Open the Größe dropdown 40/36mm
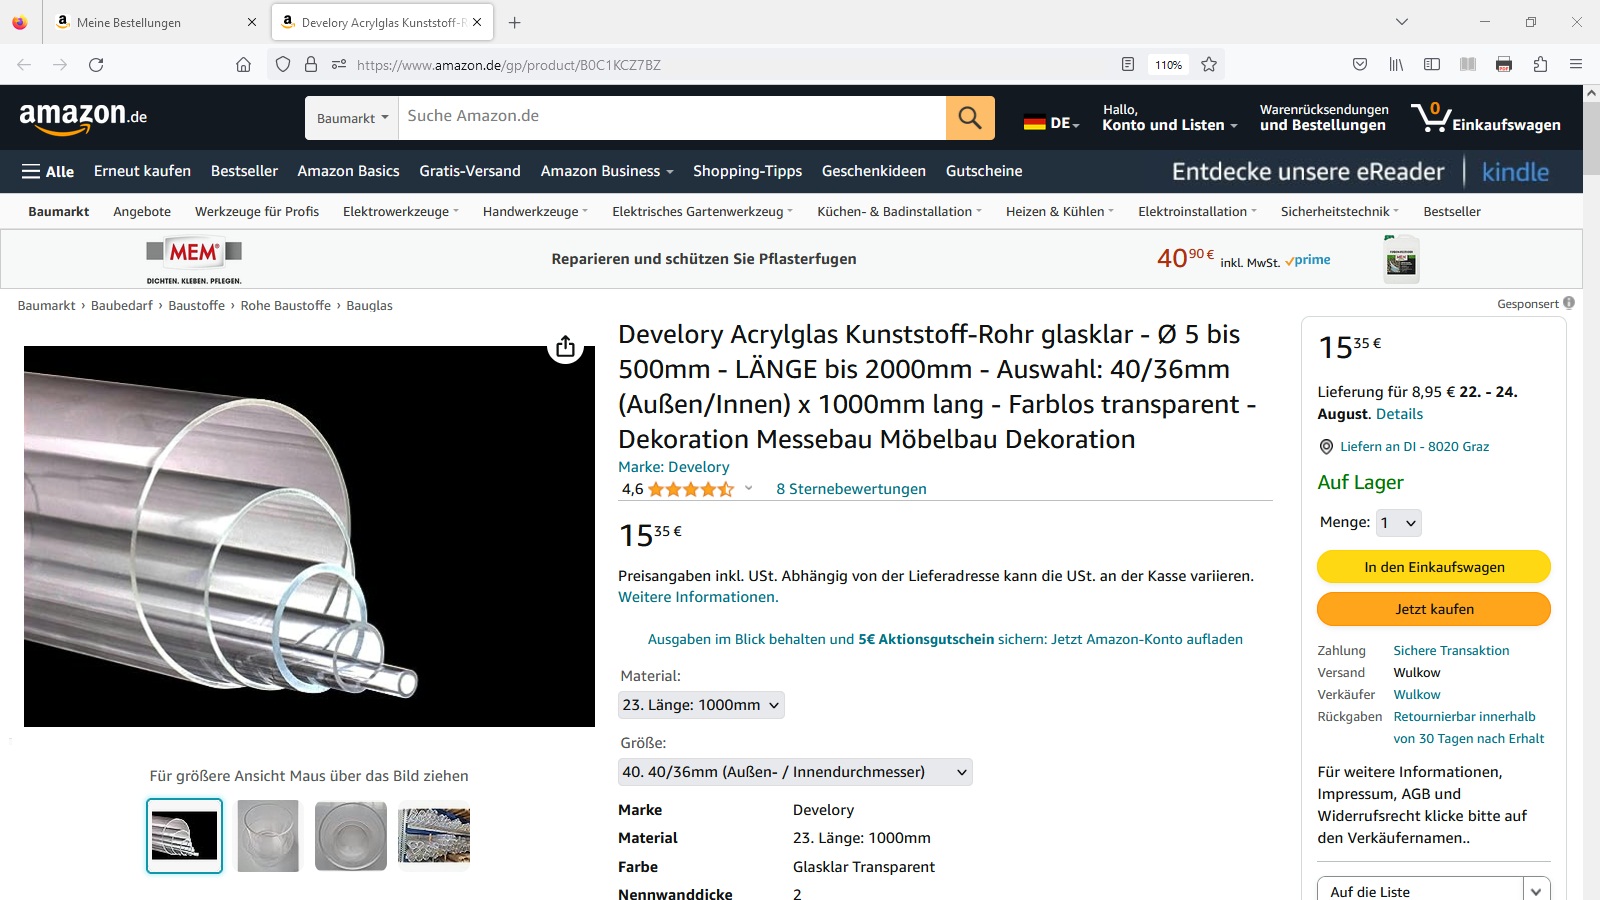 click(x=795, y=772)
